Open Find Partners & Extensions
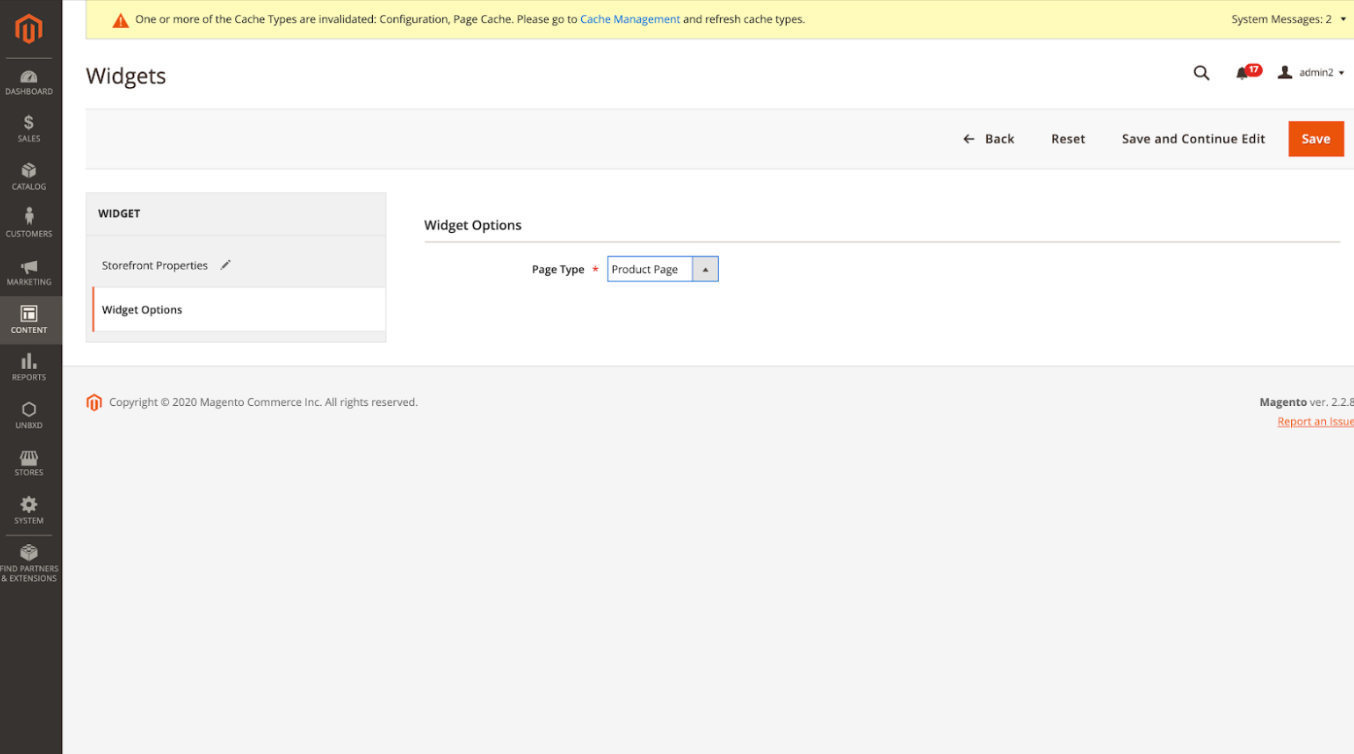This screenshot has width=1354, height=754. [29, 563]
